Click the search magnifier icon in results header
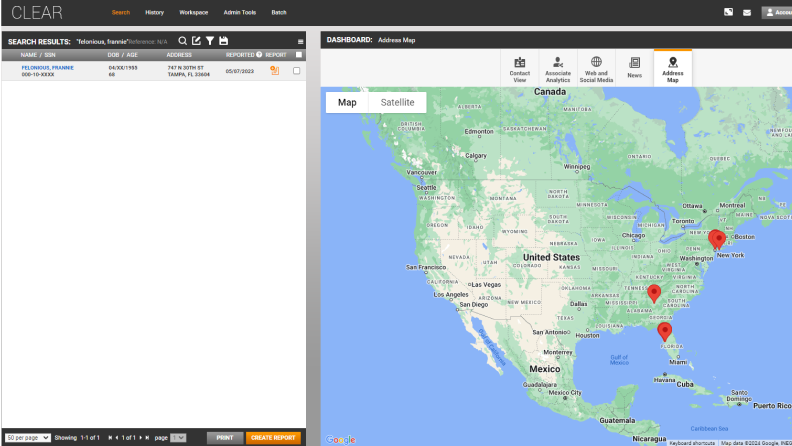792x446 pixels. click(x=183, y=40)
